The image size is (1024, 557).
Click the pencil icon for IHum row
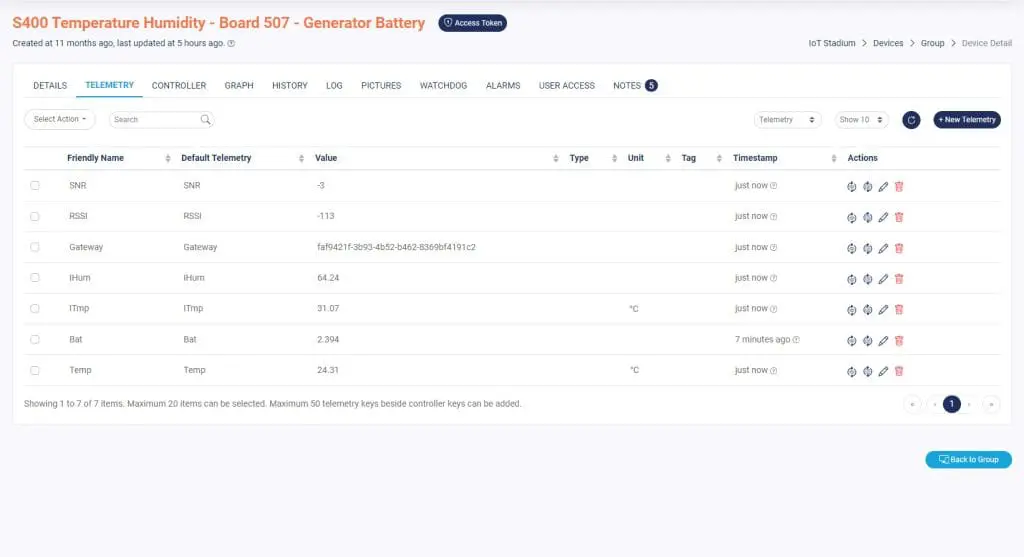[883, 279]
